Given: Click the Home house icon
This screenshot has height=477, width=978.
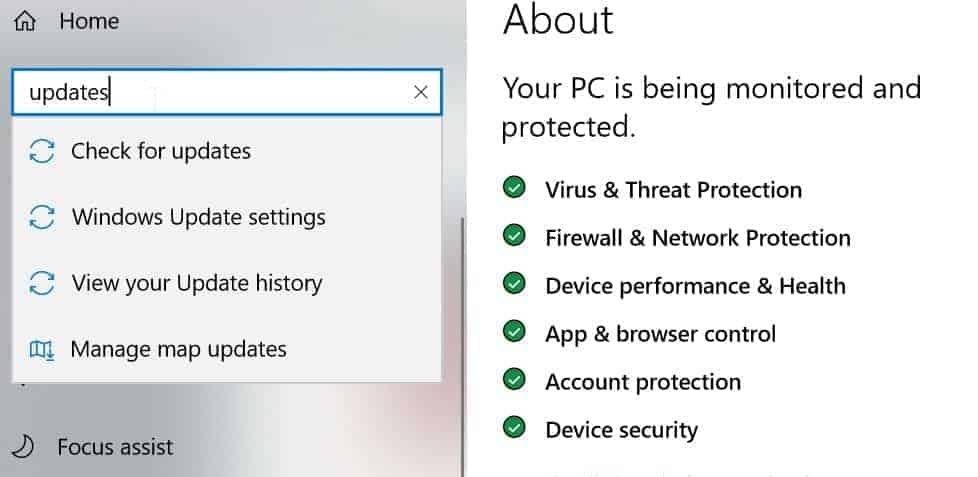Looking at the screenshot, I should [x=25, y=21].
